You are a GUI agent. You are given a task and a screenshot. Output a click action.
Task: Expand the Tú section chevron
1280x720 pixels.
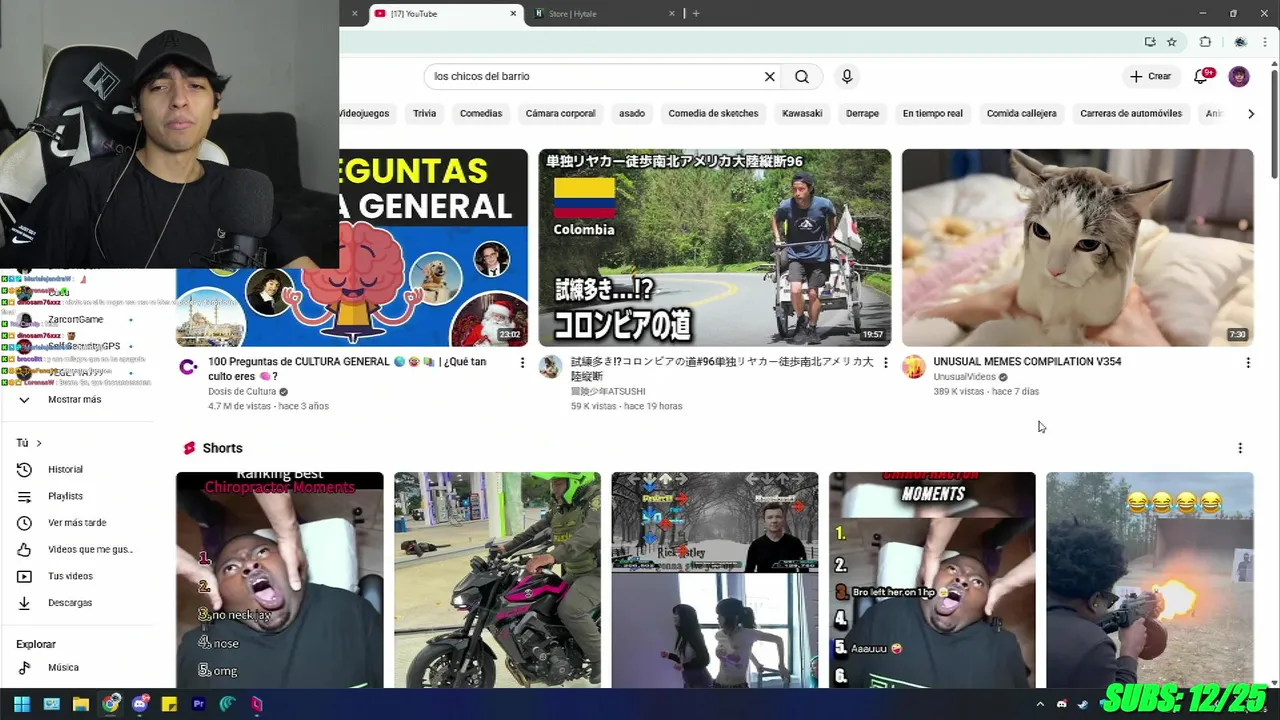[x=39, y=443]
